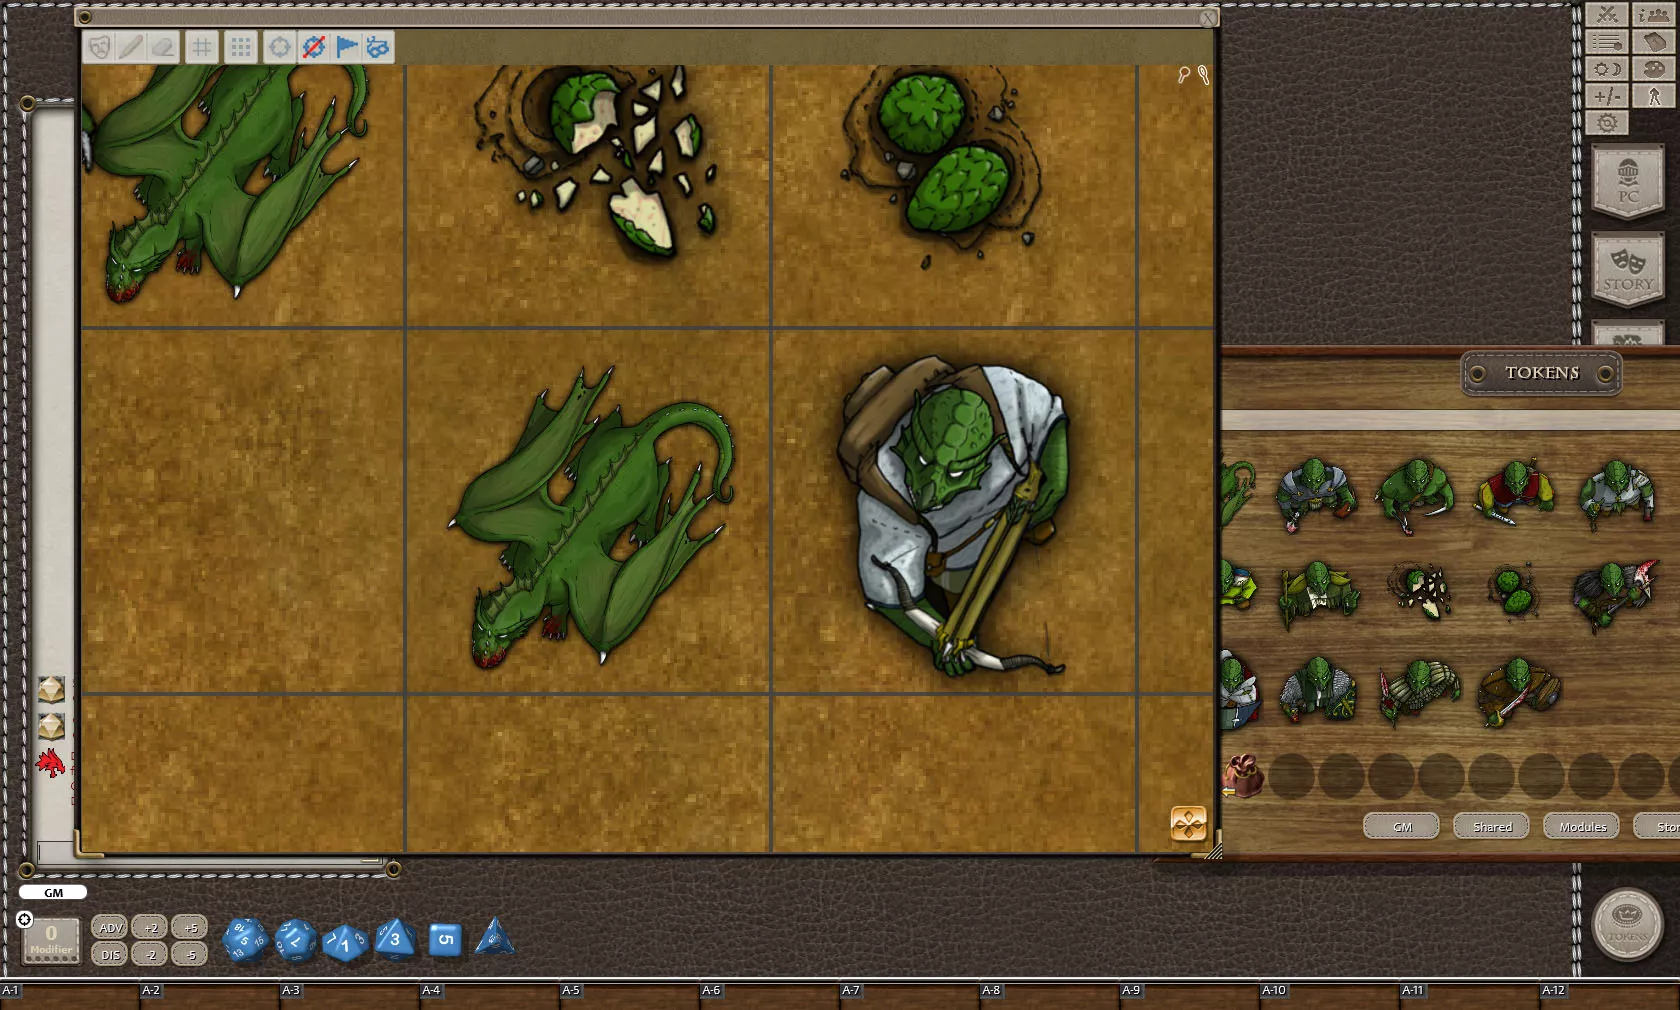The height and width of the screenshot is (1010, 1680).
Task: Click the Tokens panel title
Action: point(1542,373)
